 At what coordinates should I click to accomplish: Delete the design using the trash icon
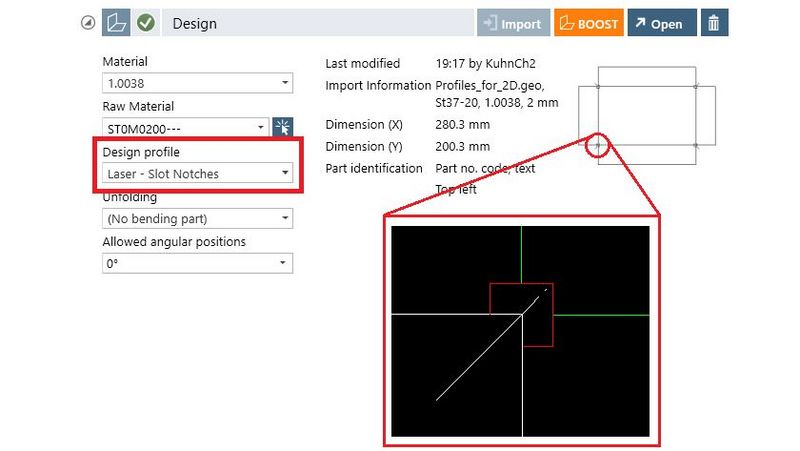(714, 23)
